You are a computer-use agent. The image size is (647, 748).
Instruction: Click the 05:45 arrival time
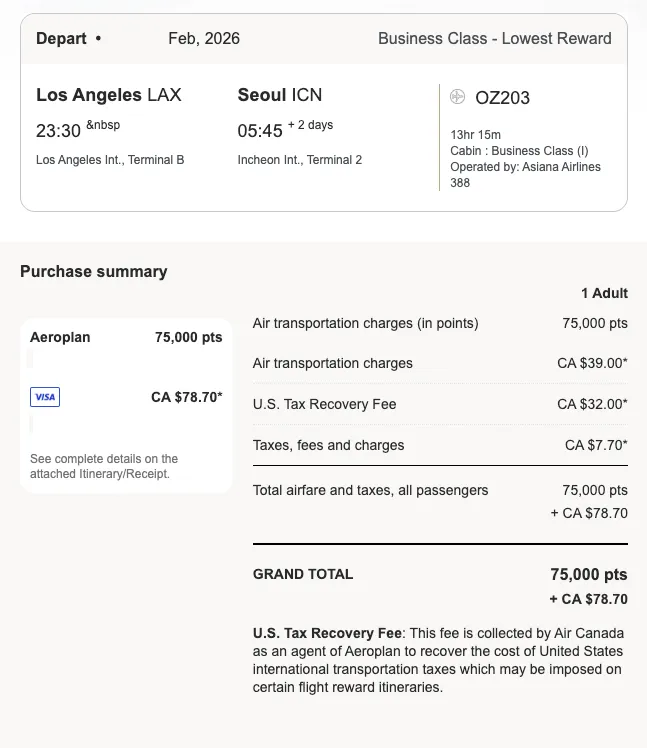coord(260,131)
